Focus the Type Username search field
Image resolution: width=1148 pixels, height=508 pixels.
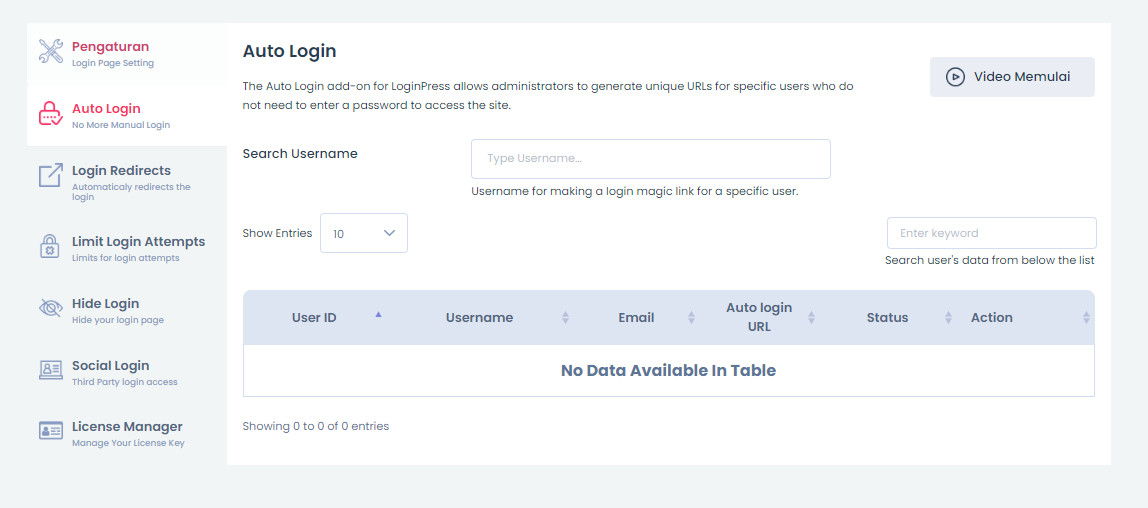[x=650, y=159]
